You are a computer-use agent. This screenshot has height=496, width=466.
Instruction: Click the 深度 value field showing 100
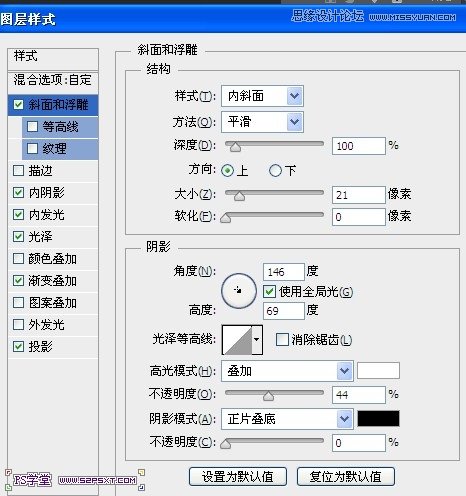click(359, 146)
